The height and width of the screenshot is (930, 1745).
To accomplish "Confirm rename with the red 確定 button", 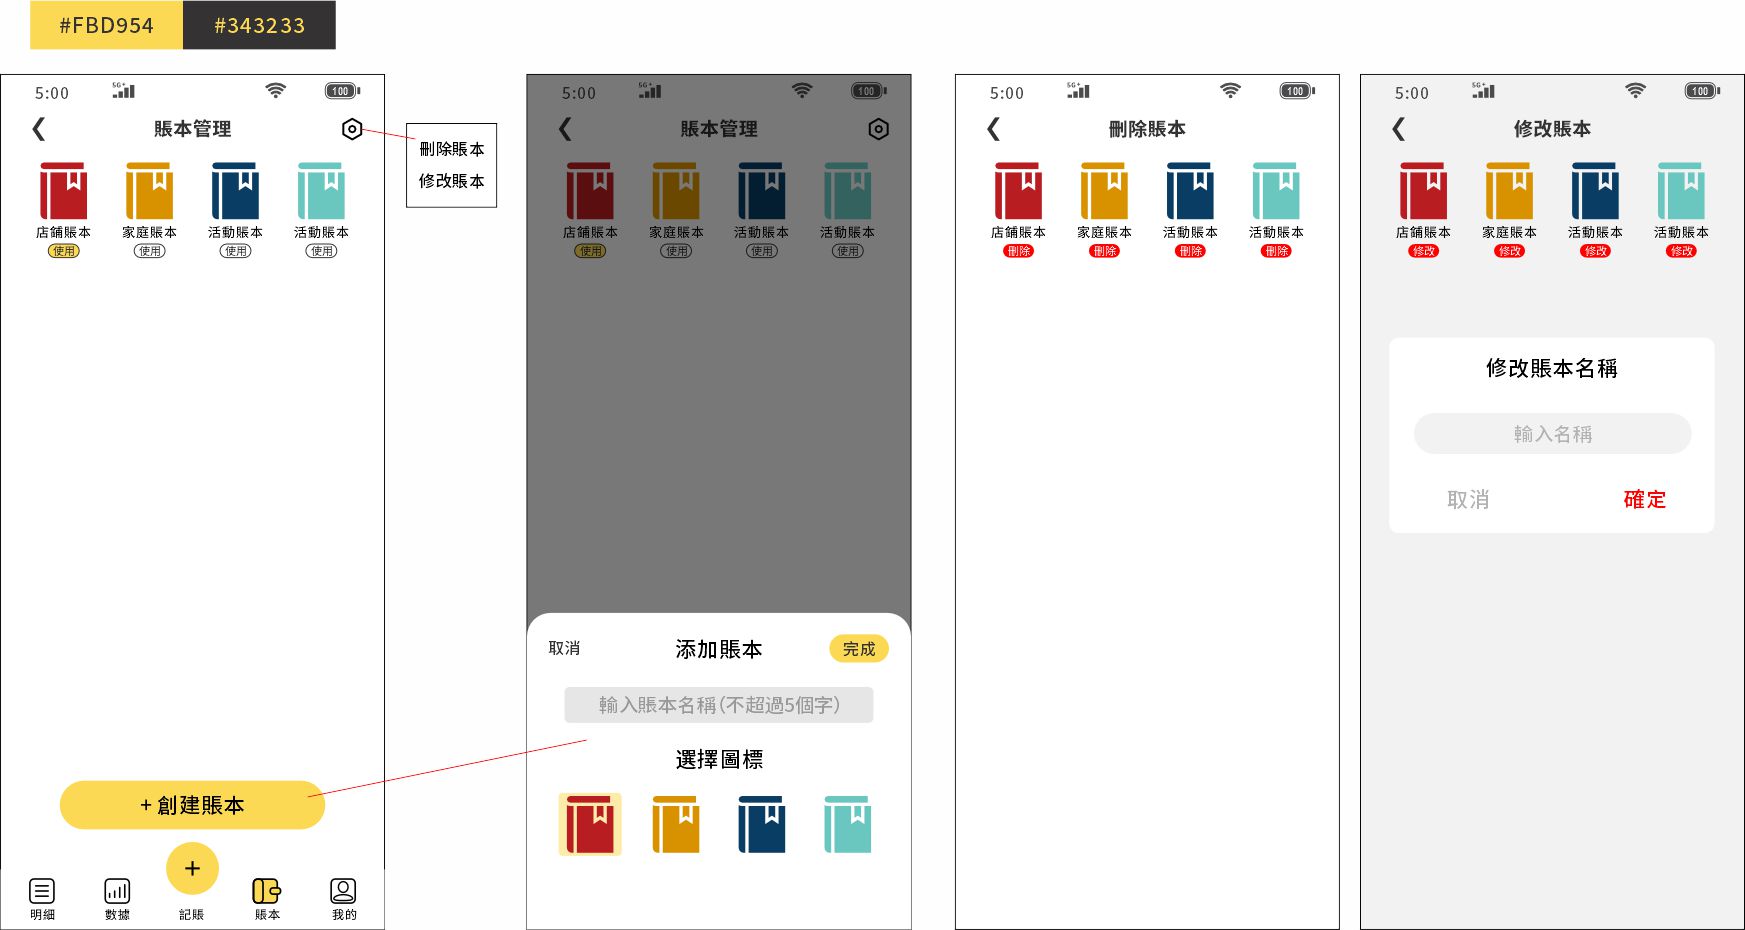I will coord(1644,499).
